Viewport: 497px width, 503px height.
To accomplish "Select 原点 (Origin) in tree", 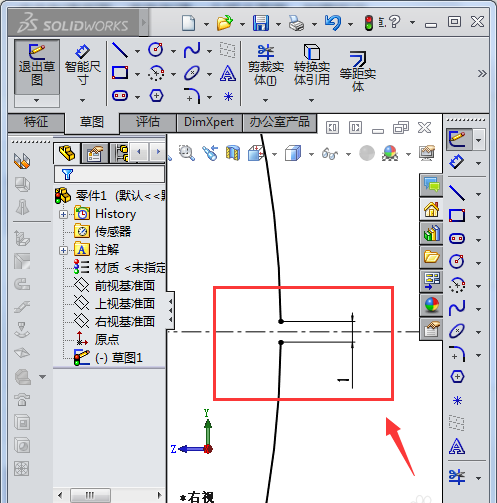I will [x=97, y=340].
